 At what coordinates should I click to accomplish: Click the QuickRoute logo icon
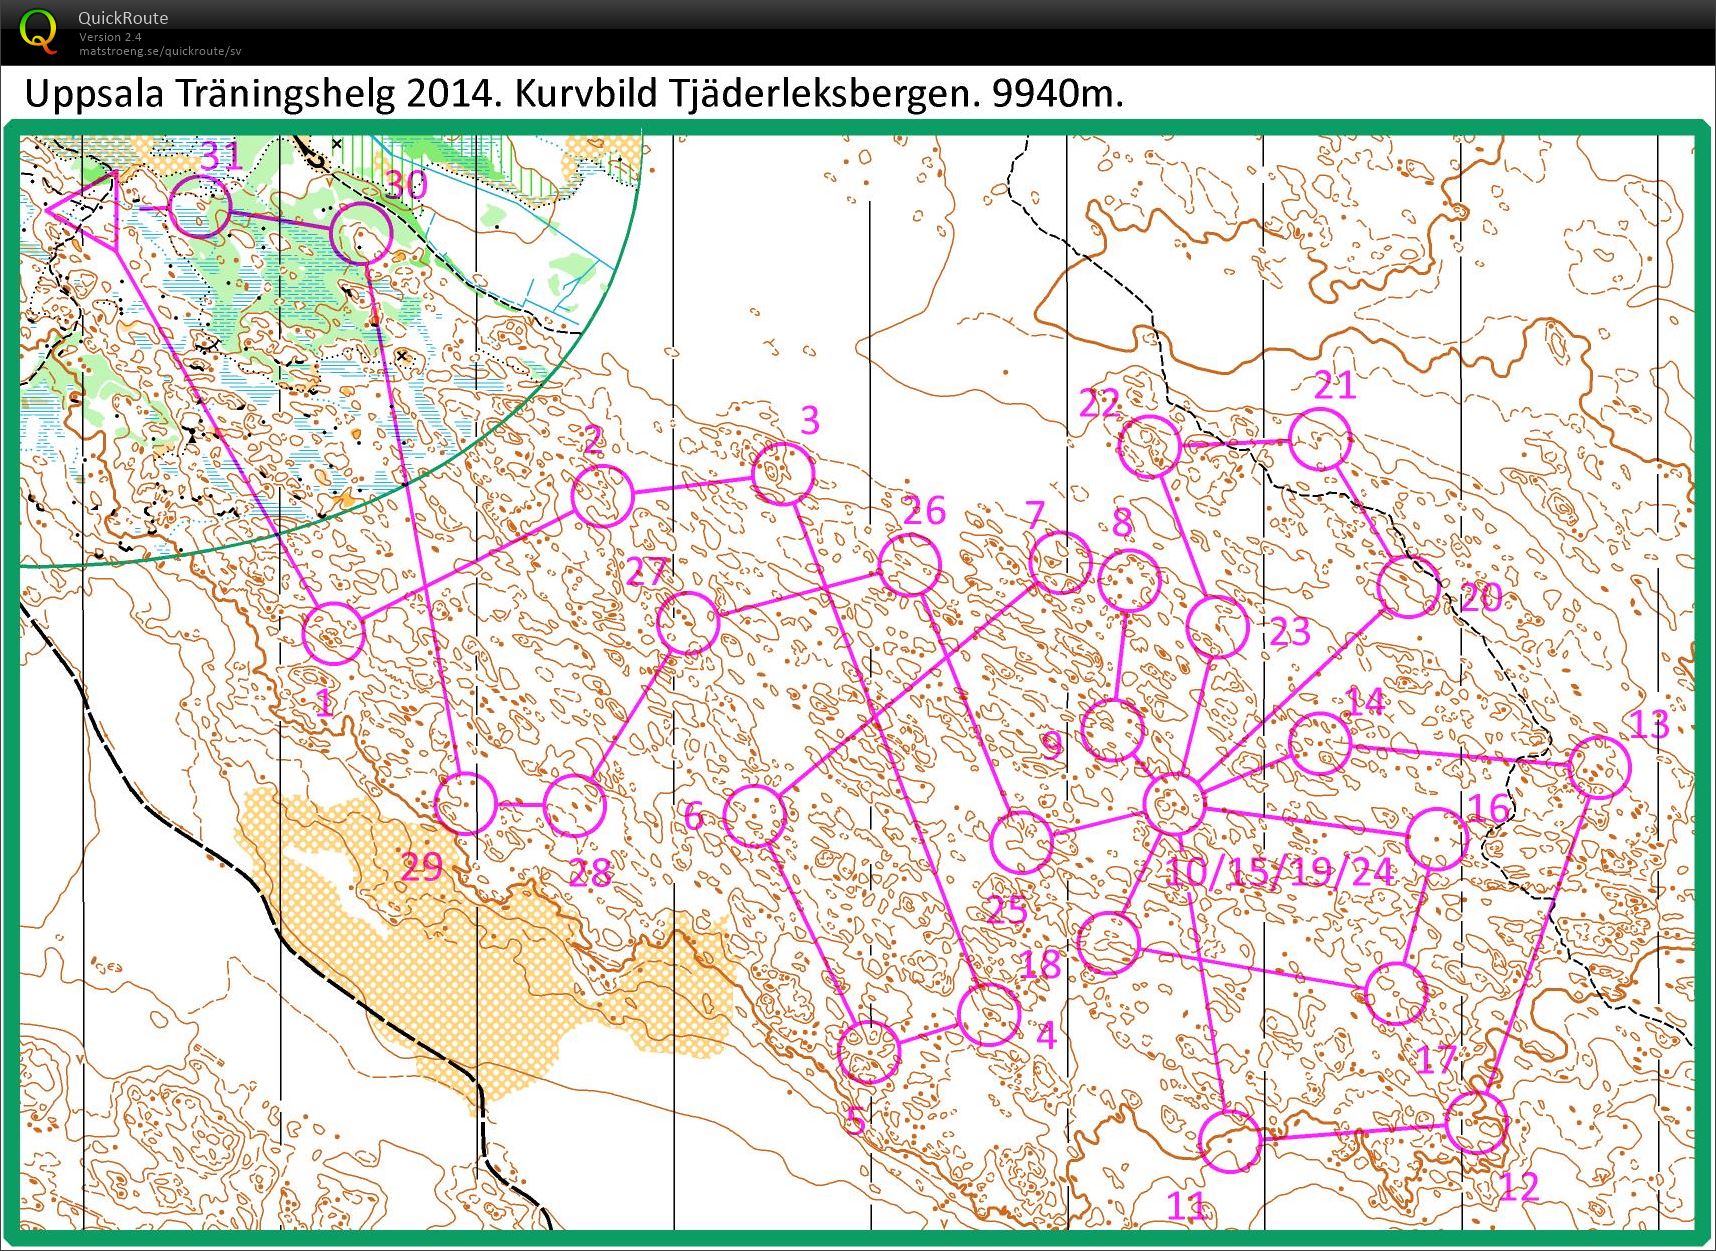[x=38, y=30]
